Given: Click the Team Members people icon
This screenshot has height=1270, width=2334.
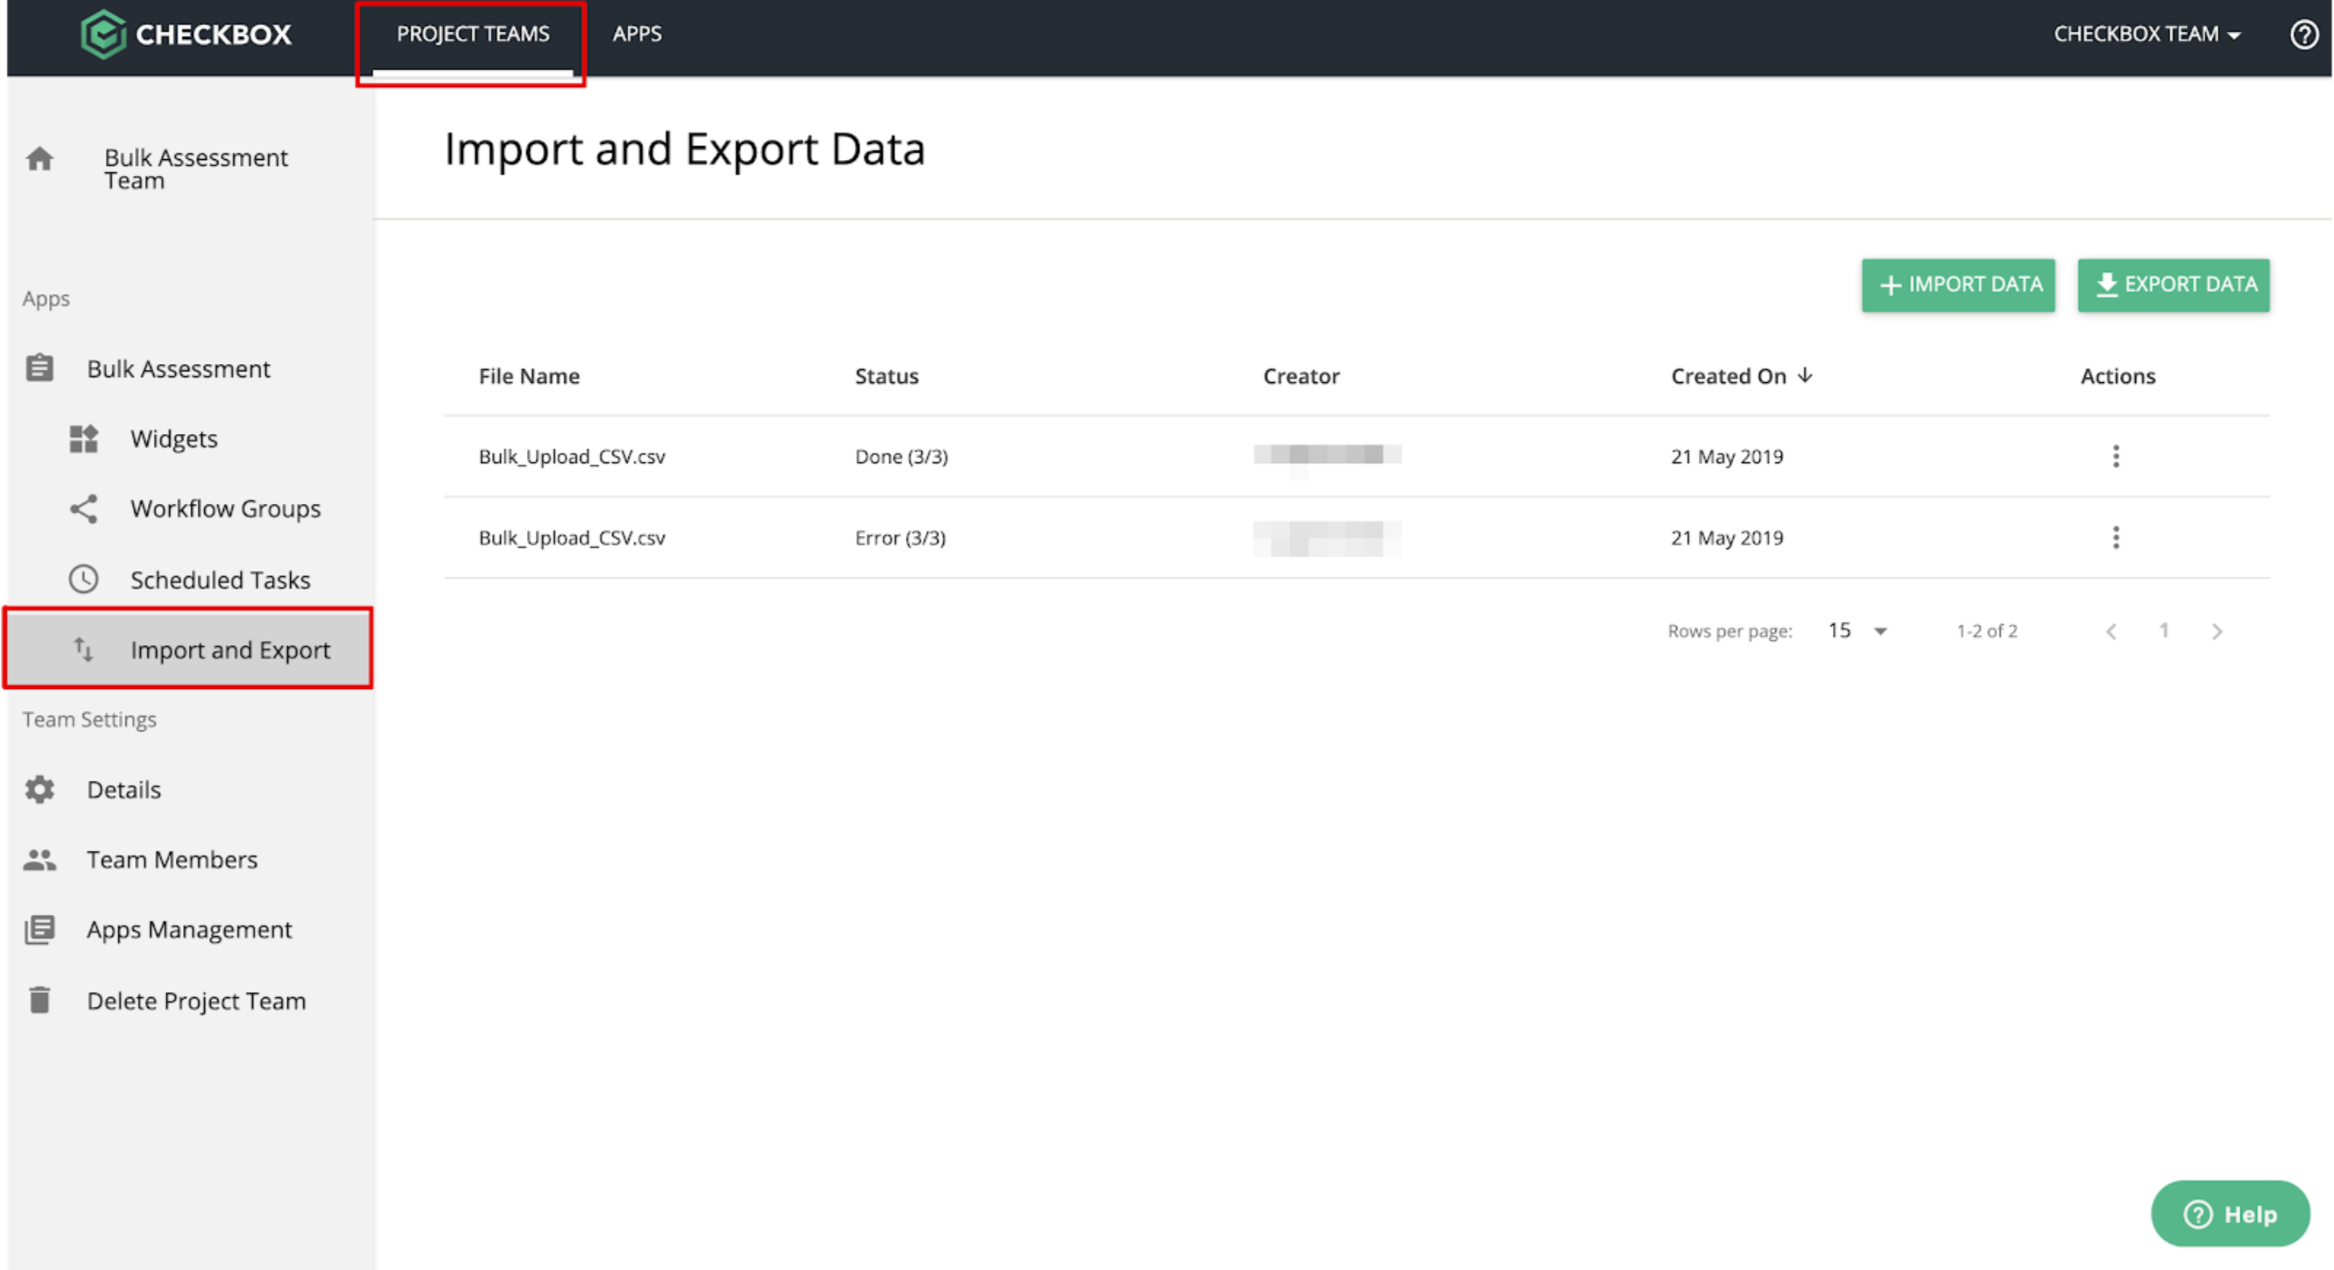Looking at the screenshot, I should tap(40, 859).
